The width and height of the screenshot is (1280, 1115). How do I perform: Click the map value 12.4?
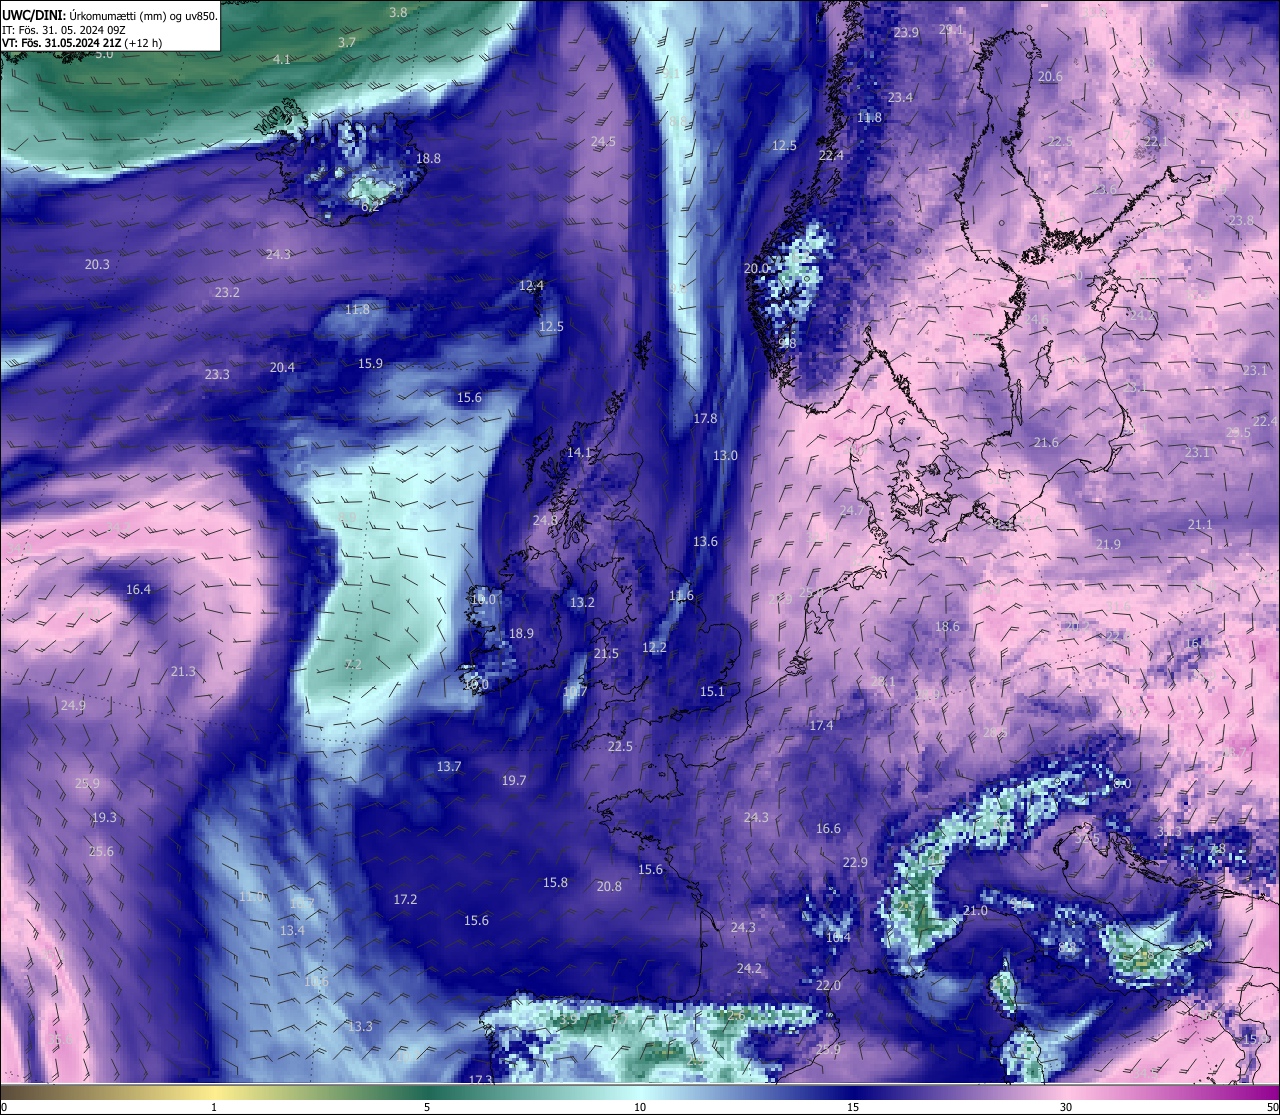tap(531, 285)
